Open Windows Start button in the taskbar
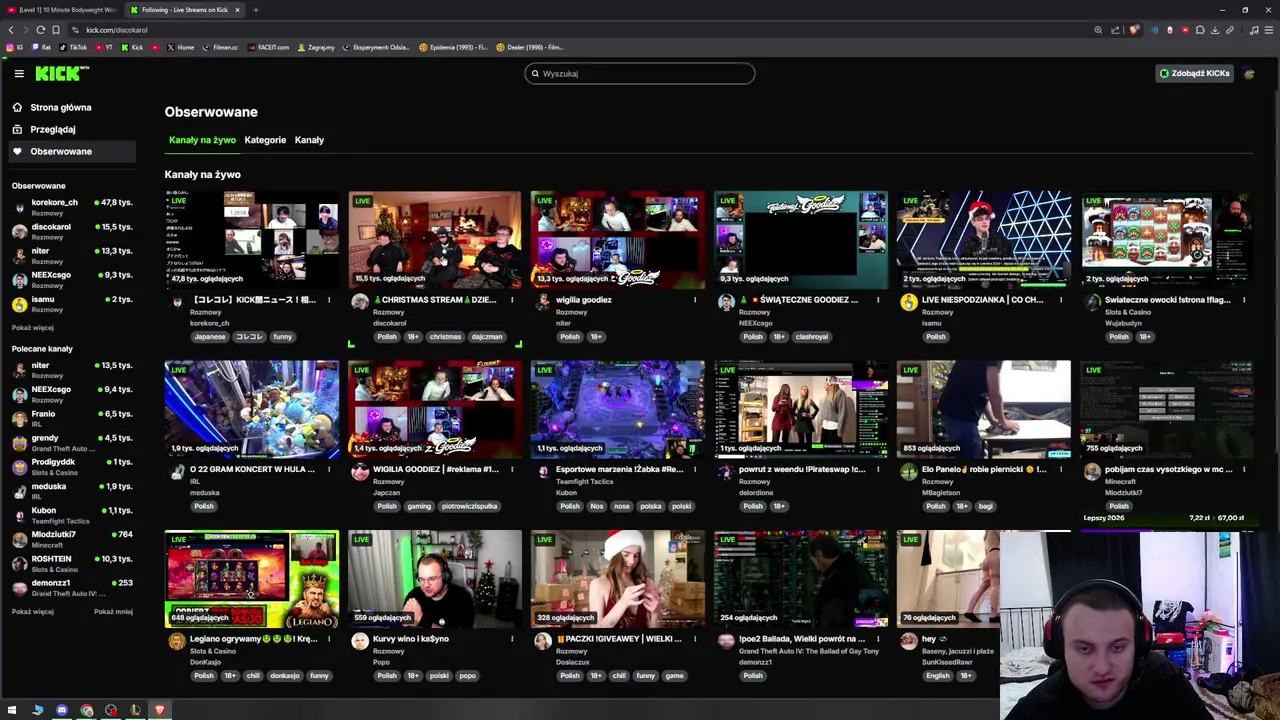The height and width of the screenshot is (720, 1280). (x=12, y=710)
